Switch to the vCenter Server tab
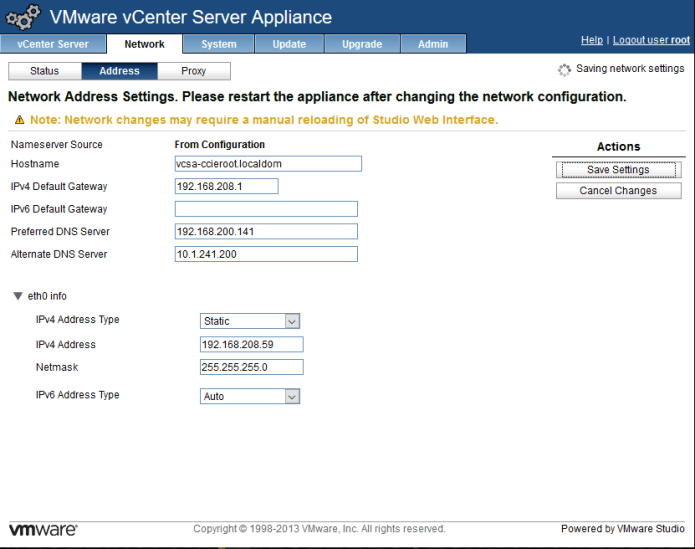The image size is (695, 549). (x=53, y=44)
